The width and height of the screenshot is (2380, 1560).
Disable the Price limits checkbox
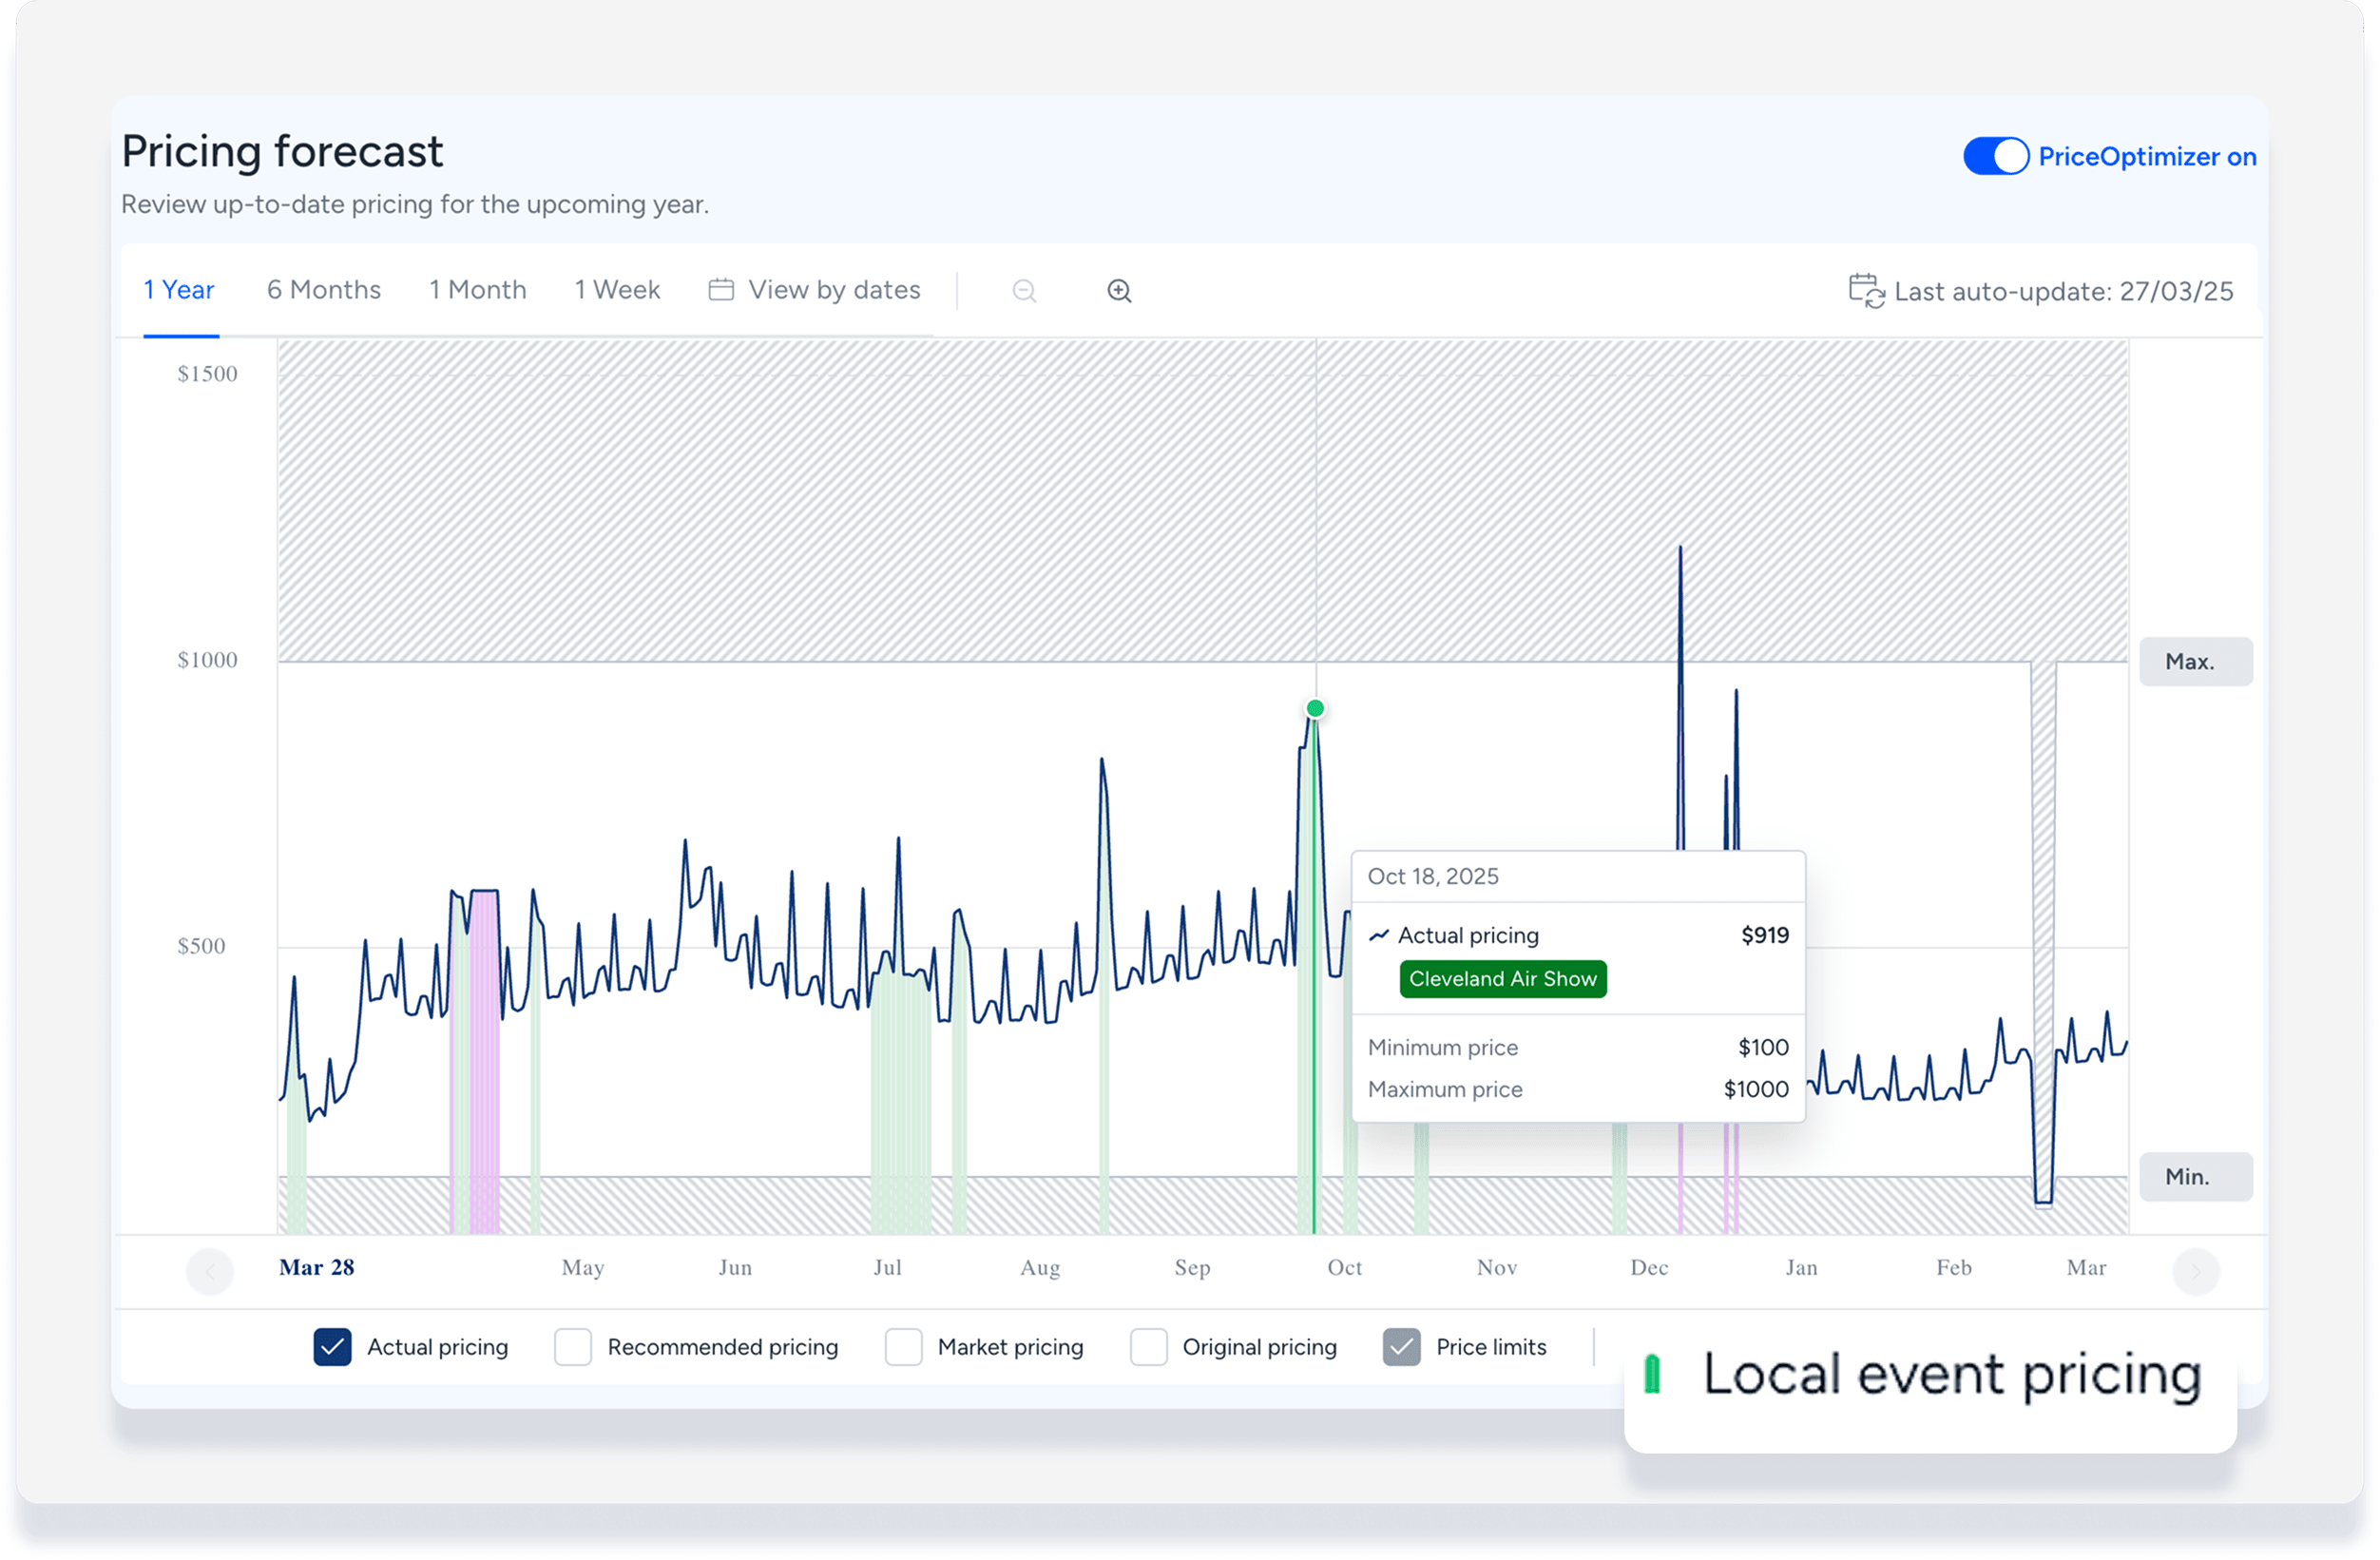click(x=1401, y=1347)
